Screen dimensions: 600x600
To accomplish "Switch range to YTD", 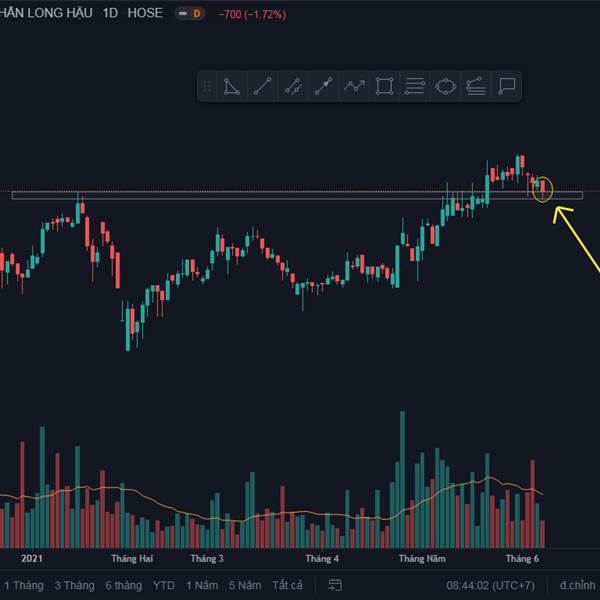I will click(164, 585).
